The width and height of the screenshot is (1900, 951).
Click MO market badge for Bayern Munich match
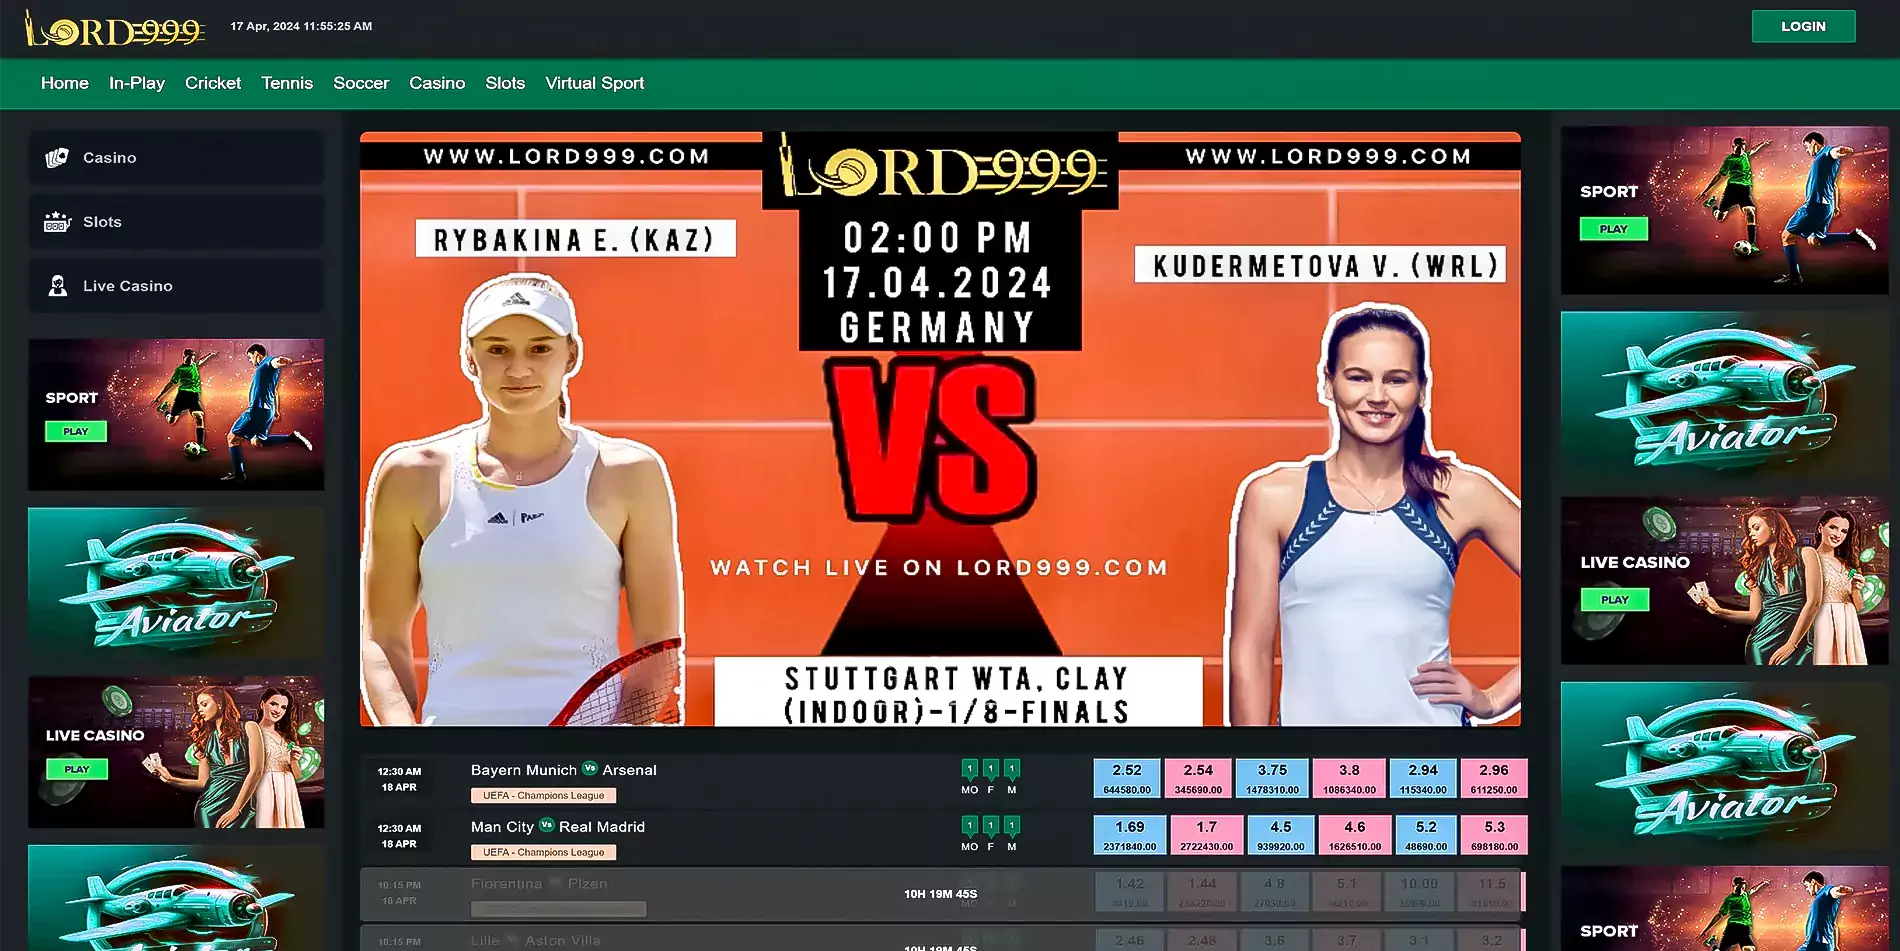[x=969, y=770]
